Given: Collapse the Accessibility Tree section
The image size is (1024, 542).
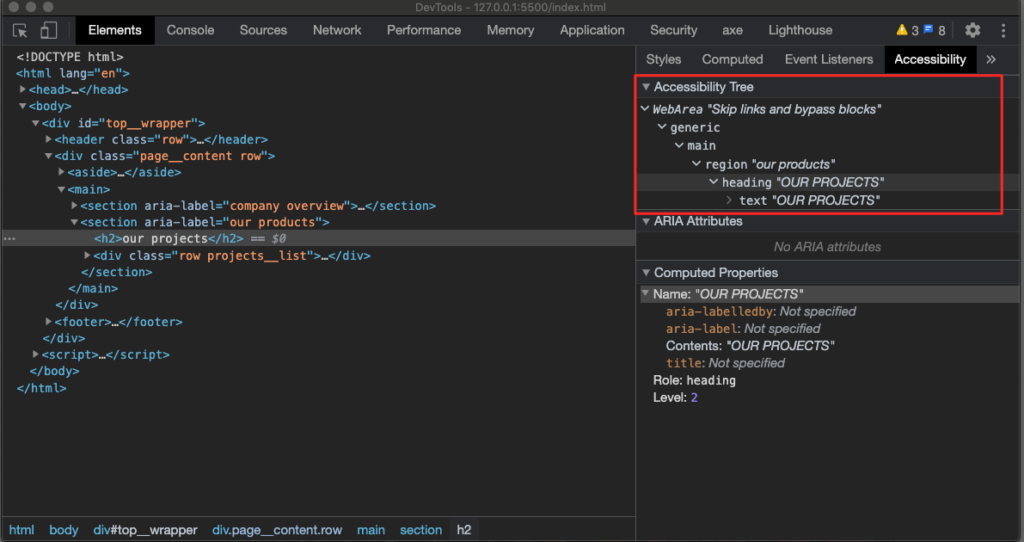Looking at the screenshot, I should click(646, 87).
